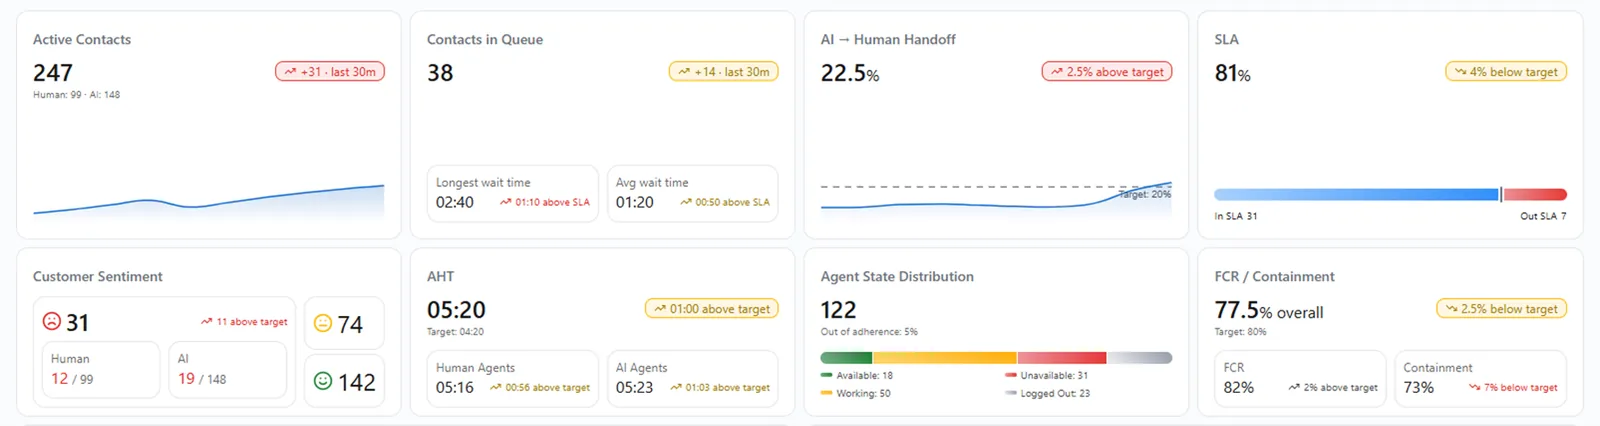The height and width of the screenshot is (426, 1600).
Task: Click the neutral face sentiment icon
Action: [x=323, y=323]
